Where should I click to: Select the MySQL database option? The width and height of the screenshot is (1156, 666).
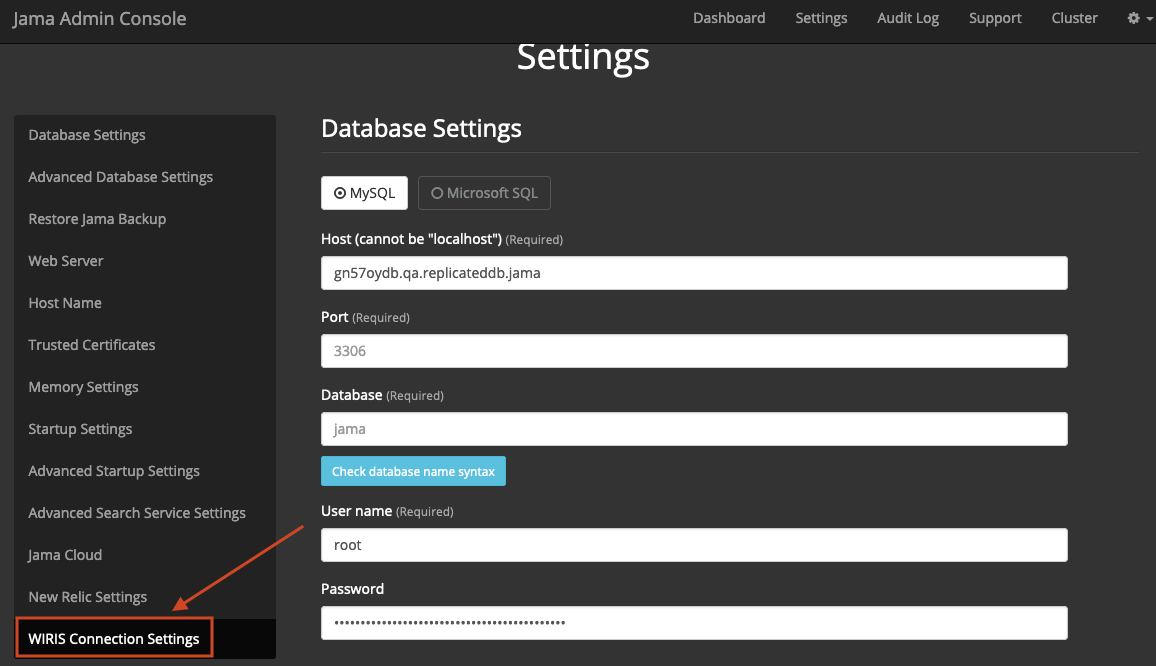tap(364, 193)
